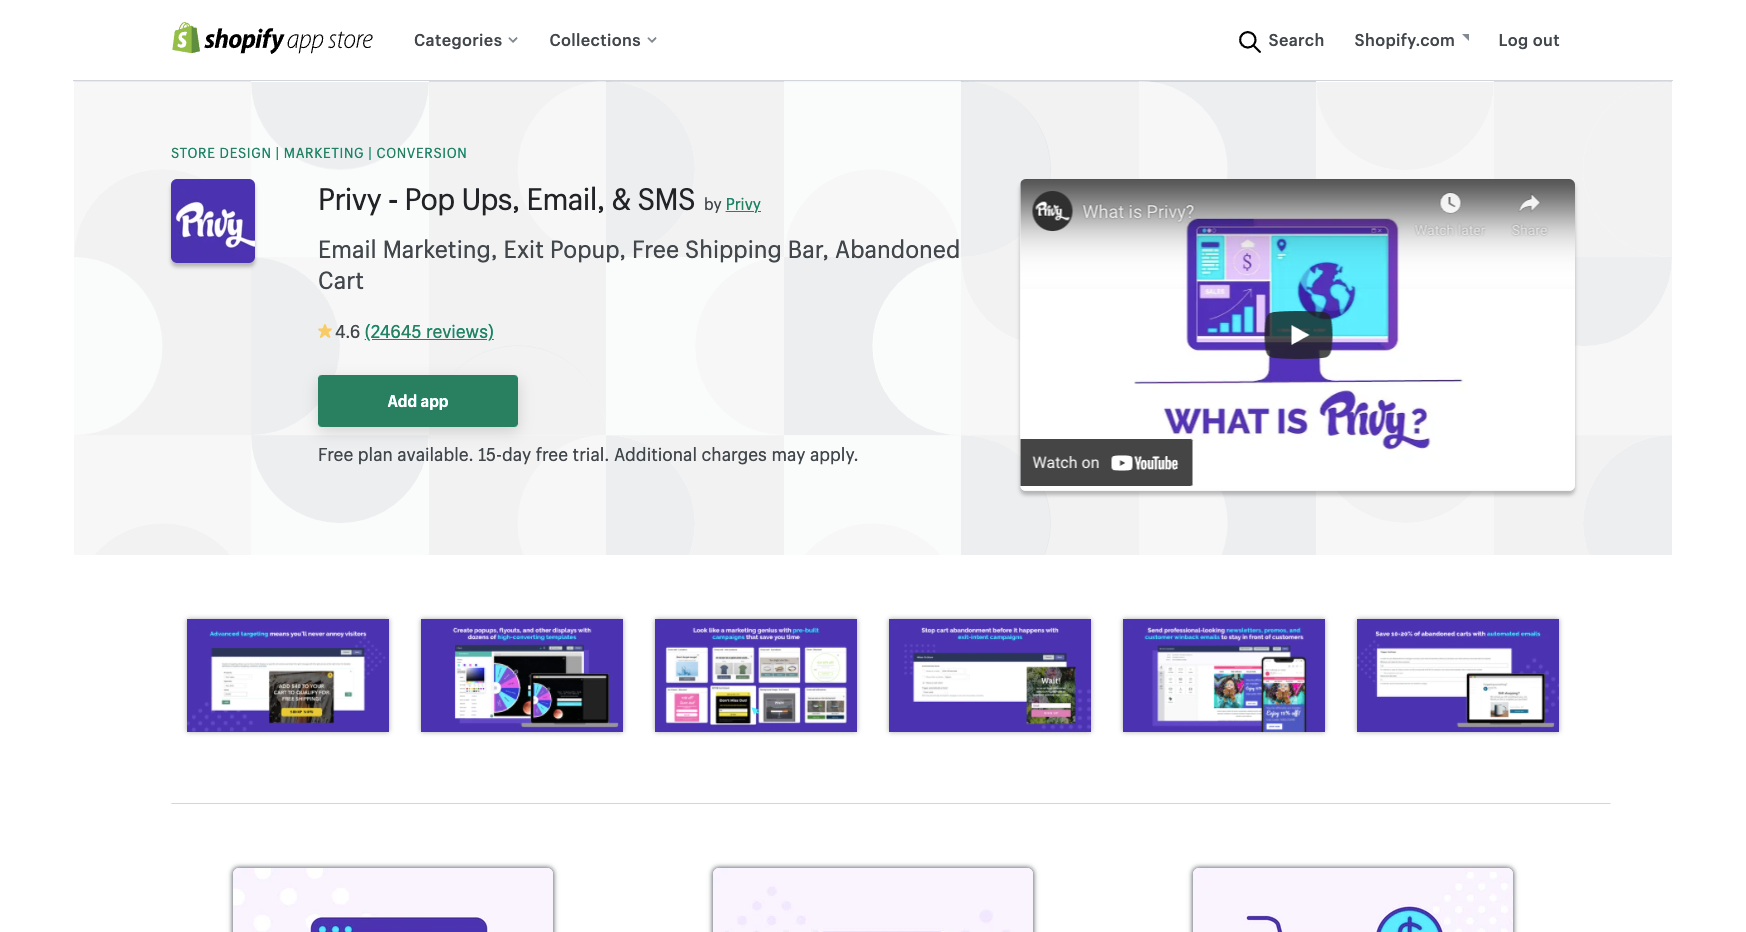The image size is (1746, 932).
Task: Click the app title Privy - Pop Ups, Email, & SMS
Action: (x=506, y=200)
